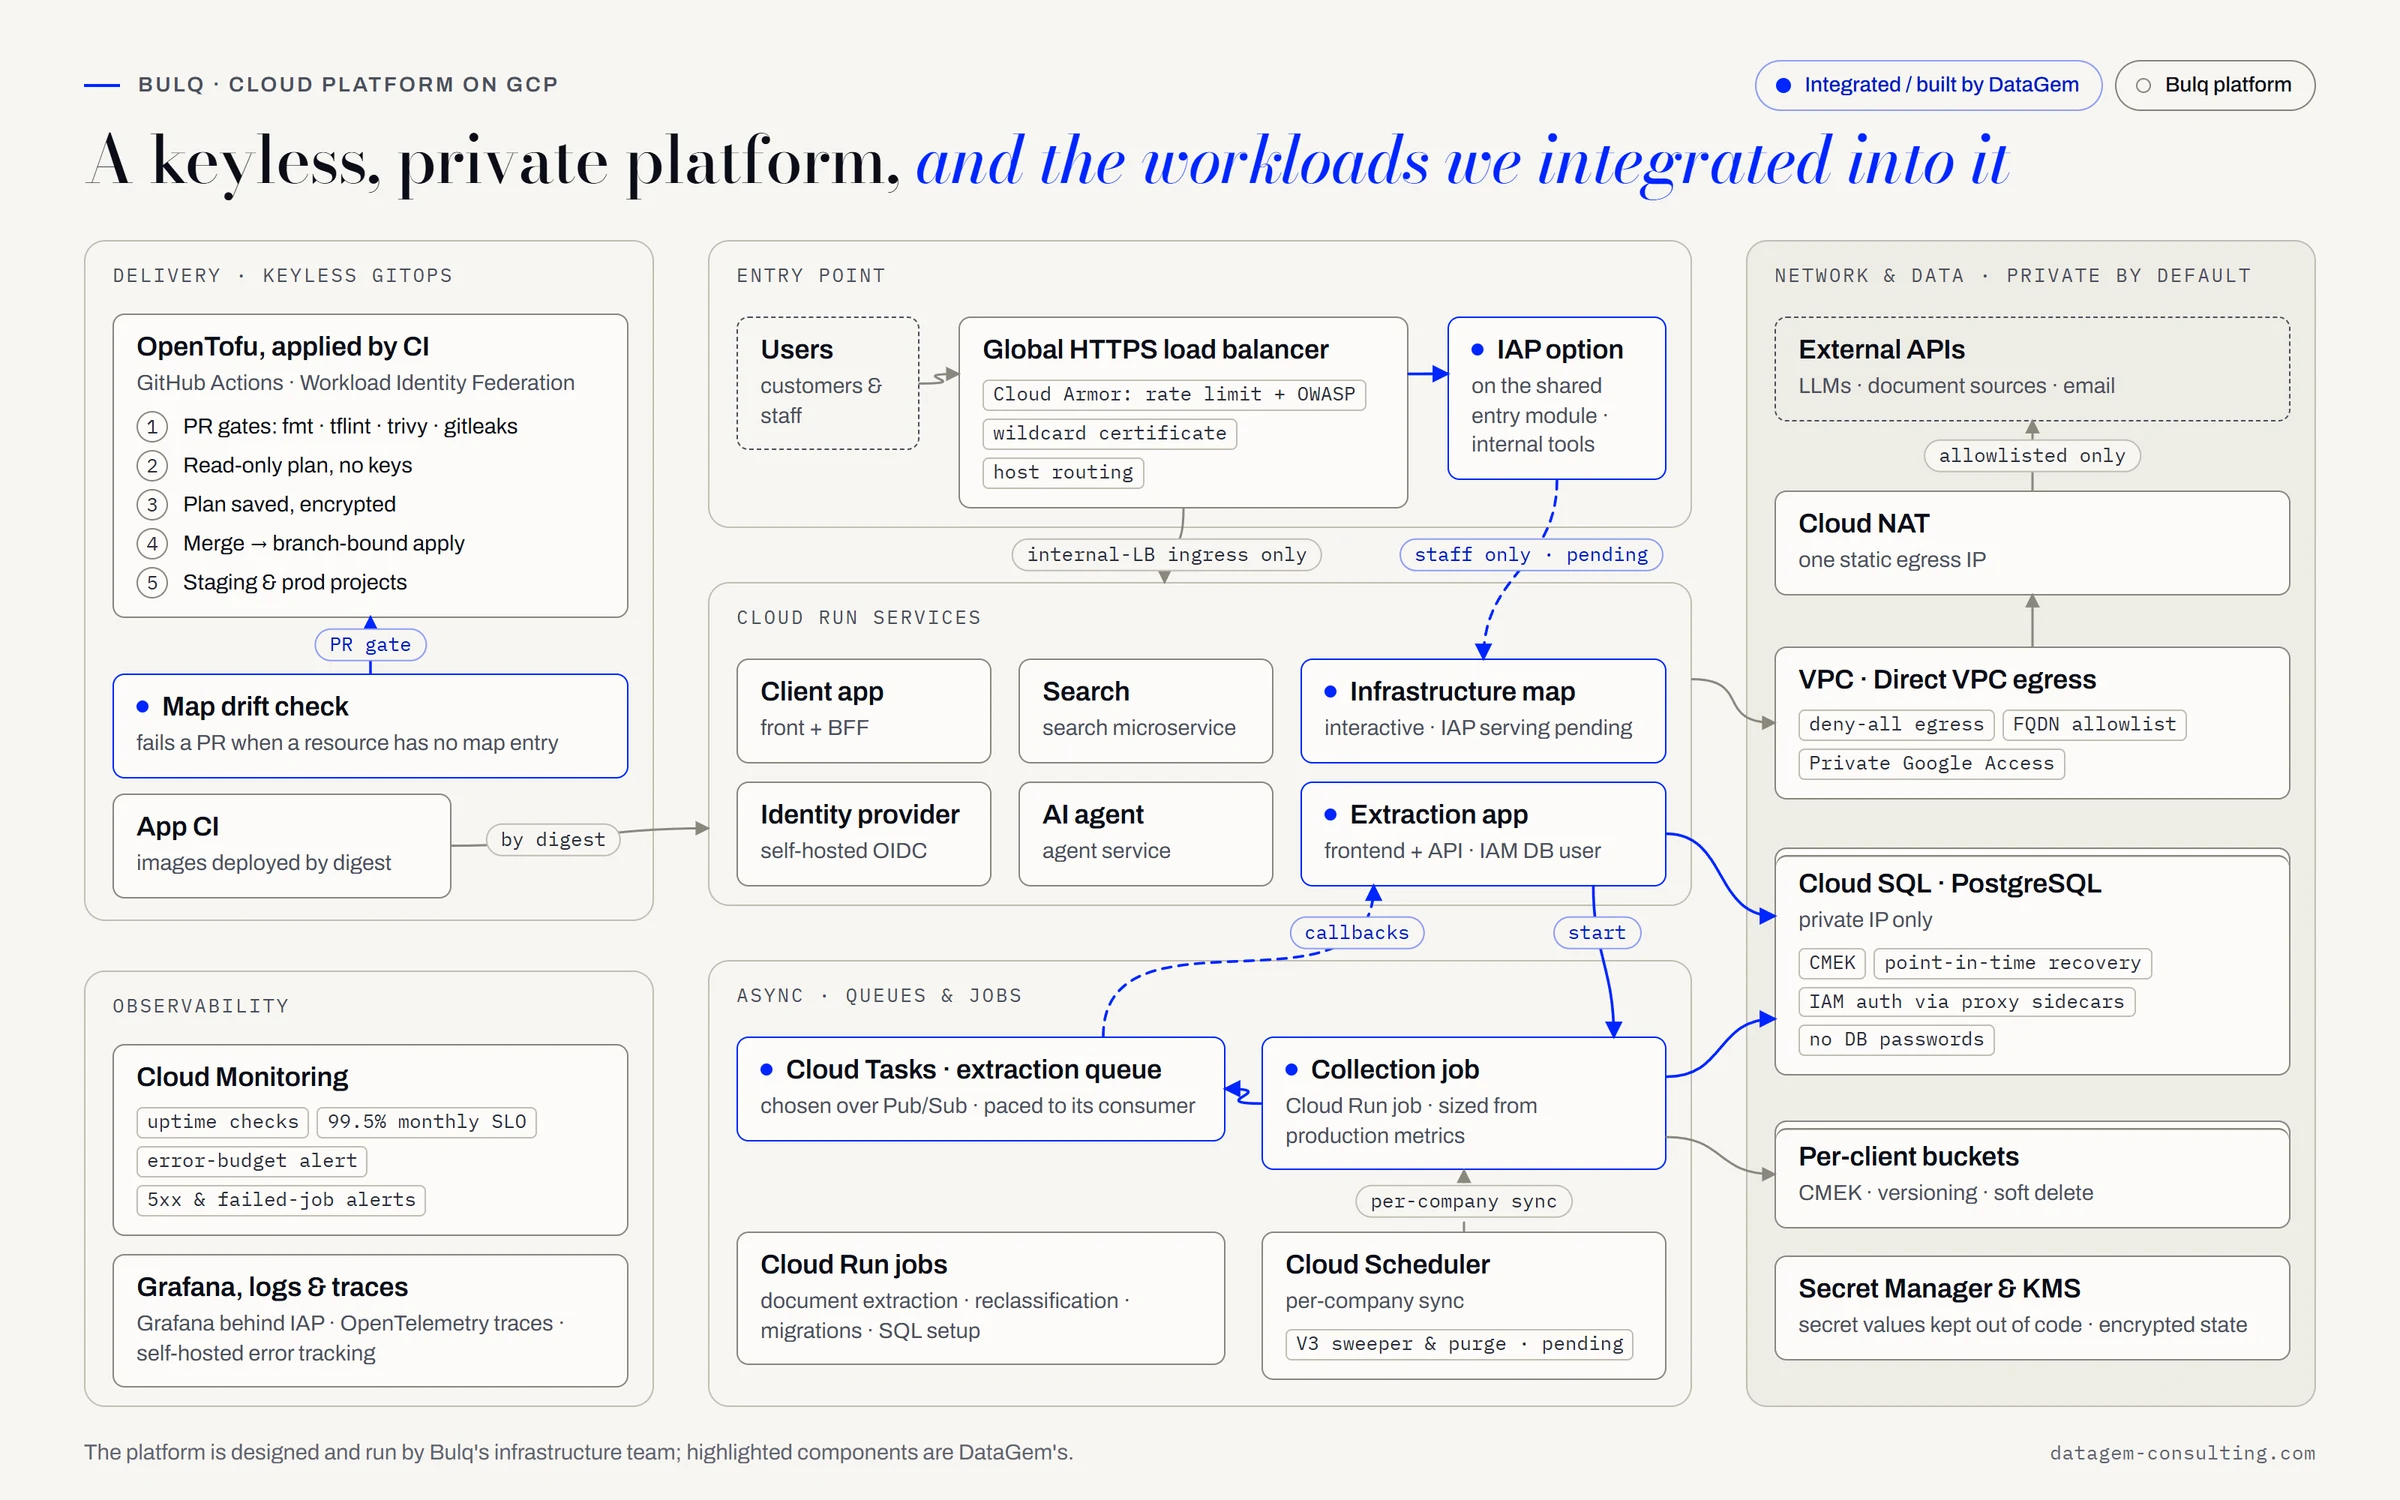Click the '99.5% monthly SLO' tag
The image size is (2400, 1500).
pyautogui.click(x=427, y=1123)
